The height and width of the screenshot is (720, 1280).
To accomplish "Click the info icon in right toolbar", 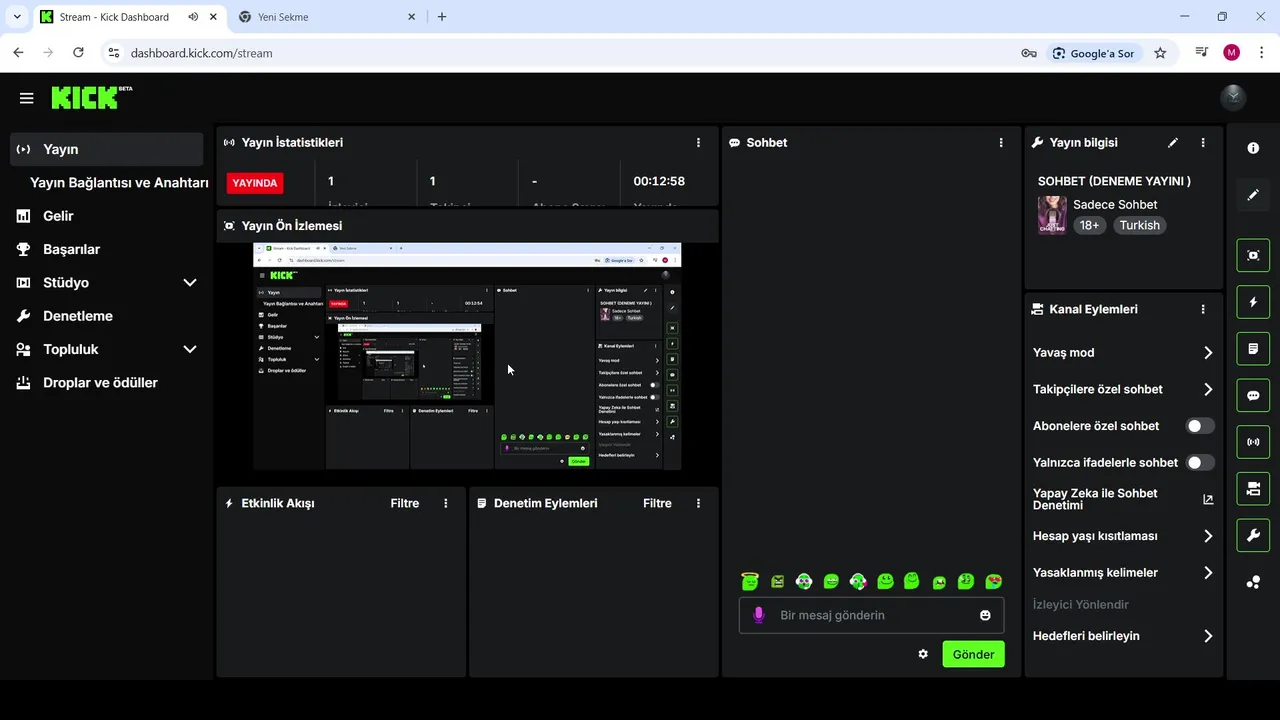I will 1253,148.
